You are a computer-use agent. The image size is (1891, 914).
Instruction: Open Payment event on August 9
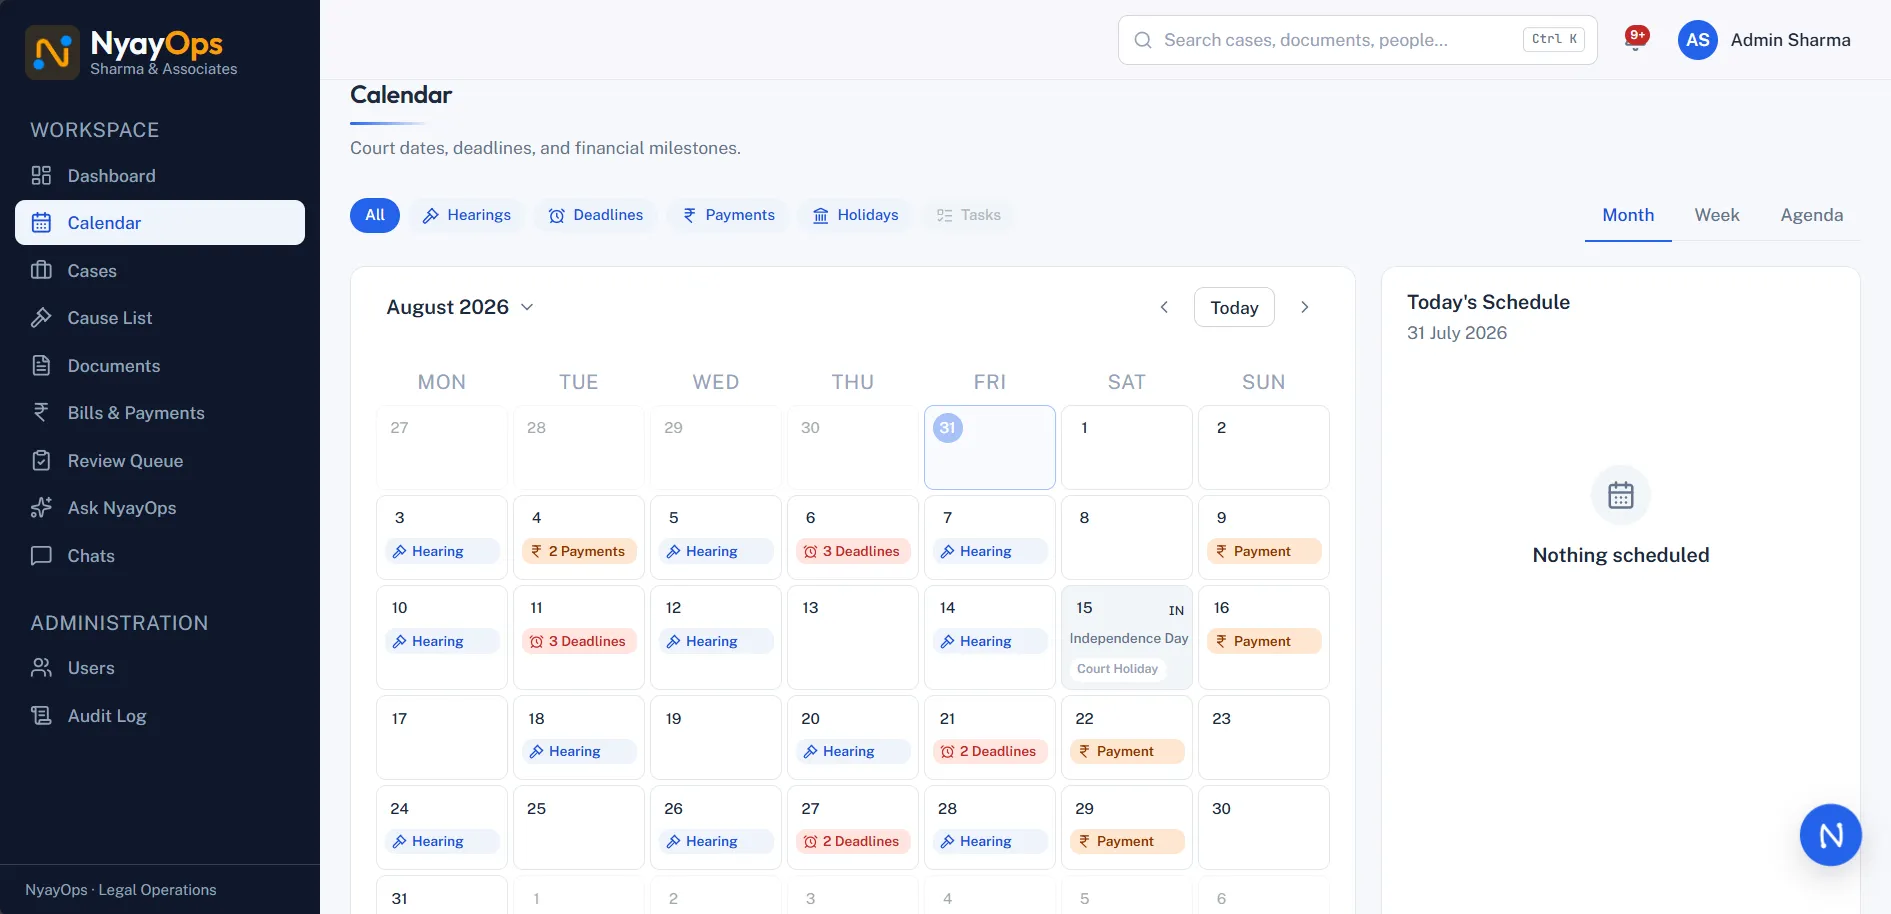pyautogui.click(x=1264, y=551)
